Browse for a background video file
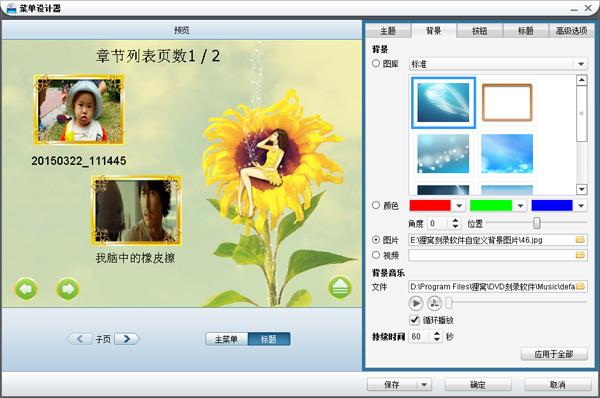Screen dimensions: 600x398 click(580, 255)
